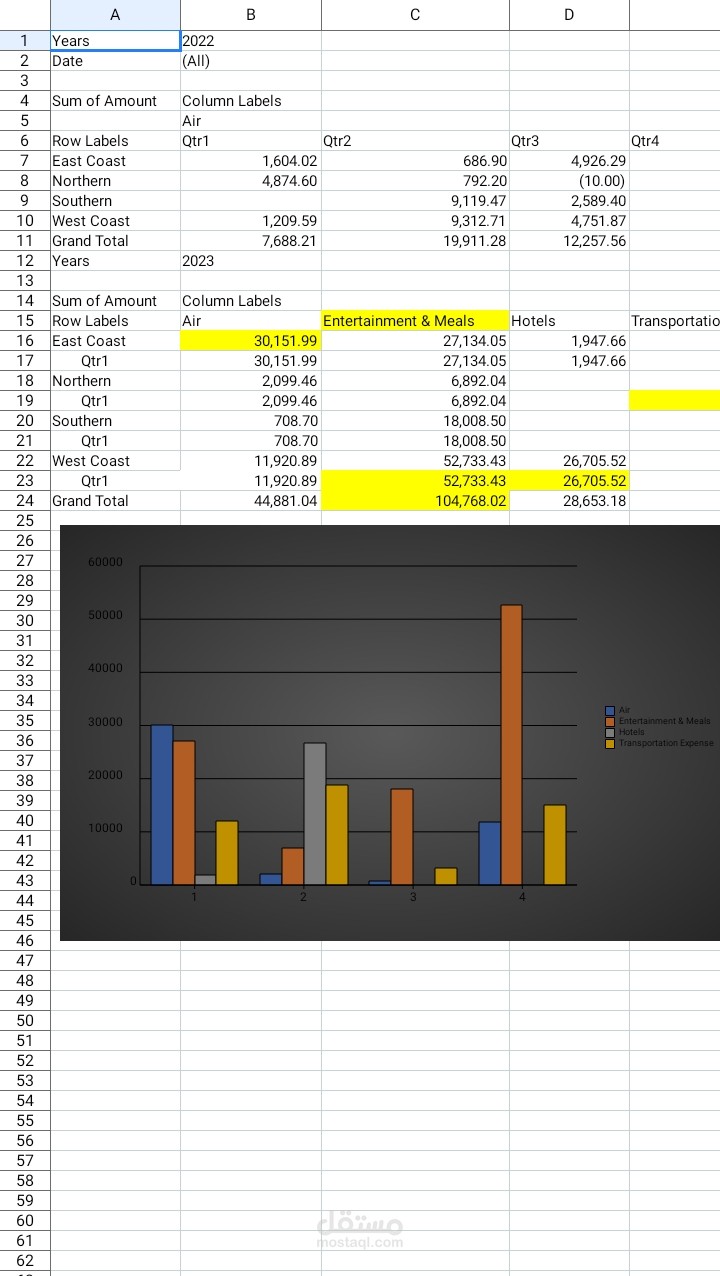720x1276 pixels.
Task: Click the empty yellow highlighted cell in row 19
Action: point(675,401)
